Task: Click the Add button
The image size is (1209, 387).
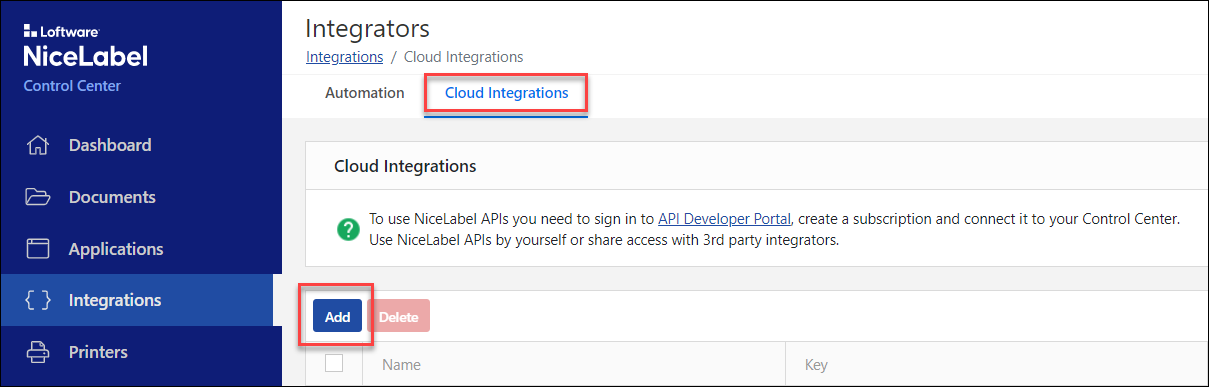Action: click(337, 317)
